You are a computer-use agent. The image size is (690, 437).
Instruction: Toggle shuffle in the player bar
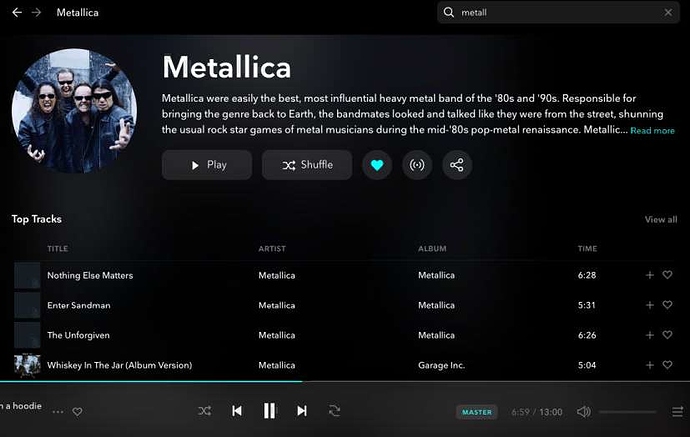(204, 411)
